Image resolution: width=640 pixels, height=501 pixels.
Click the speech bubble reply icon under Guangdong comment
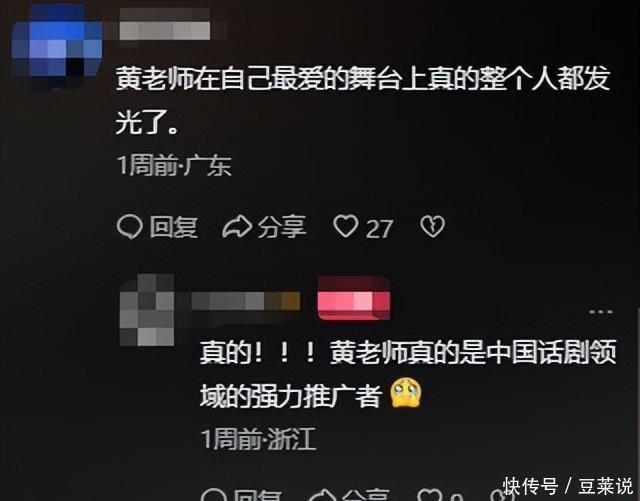point(130,227)
